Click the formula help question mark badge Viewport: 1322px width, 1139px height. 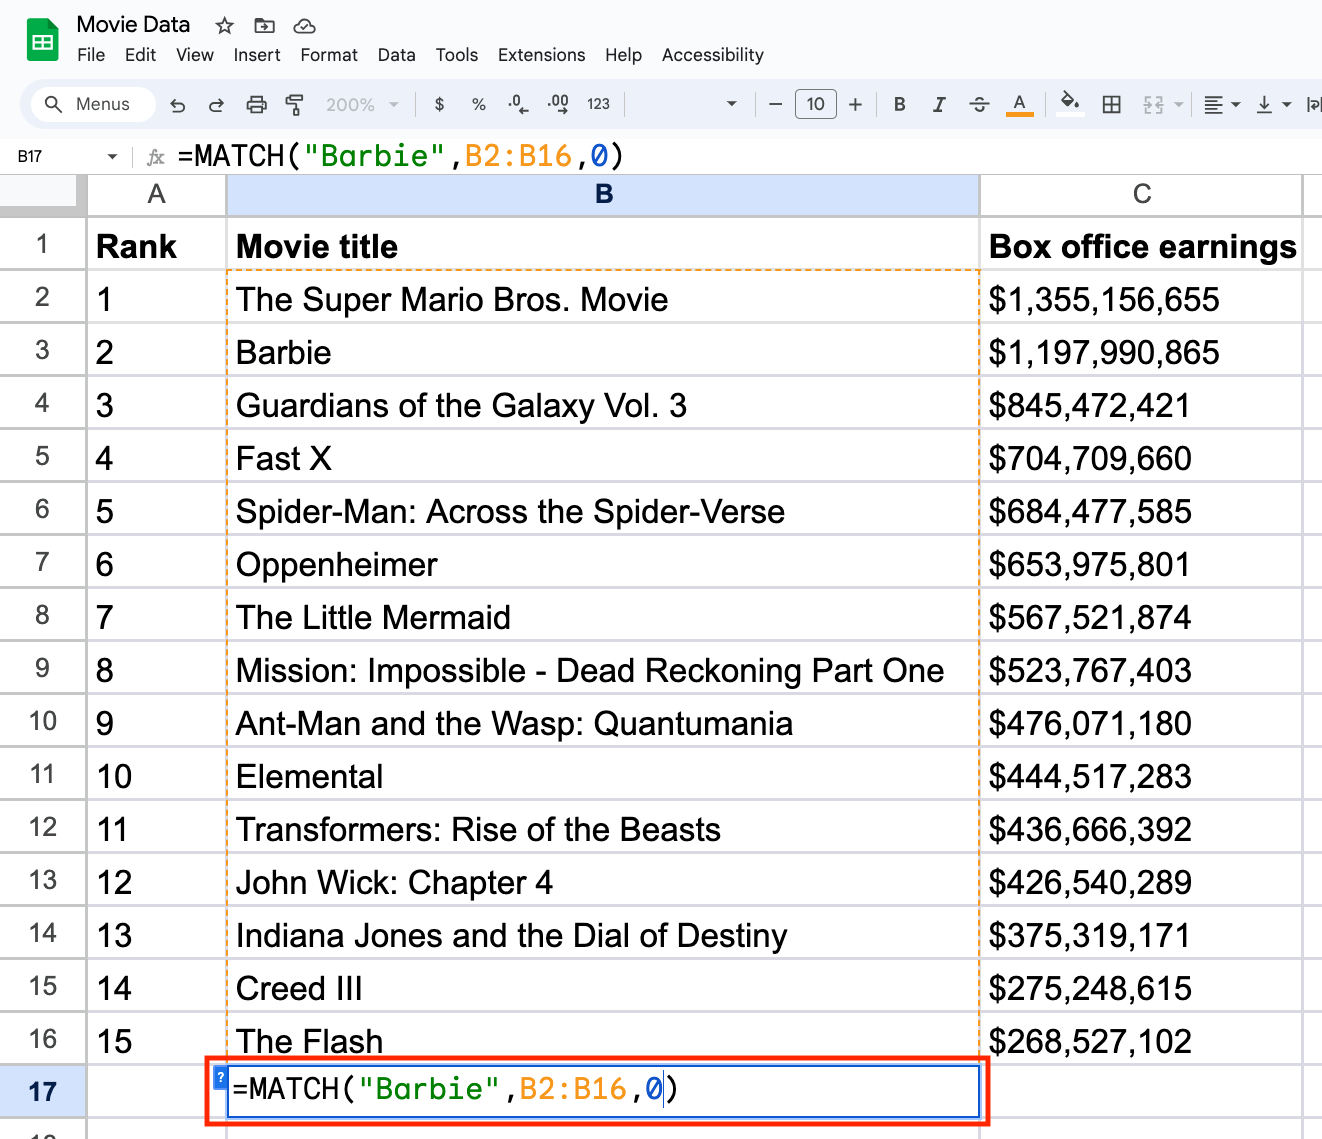point(221,1078)
